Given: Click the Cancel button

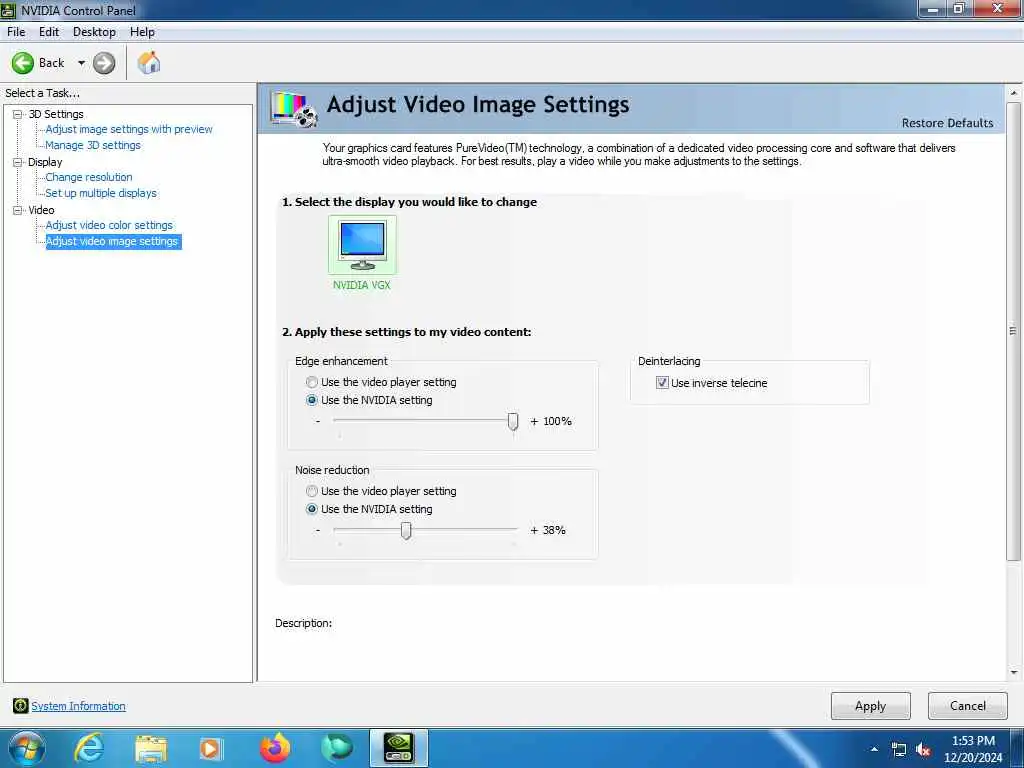Looking at the screenshot, I should 968,706.
